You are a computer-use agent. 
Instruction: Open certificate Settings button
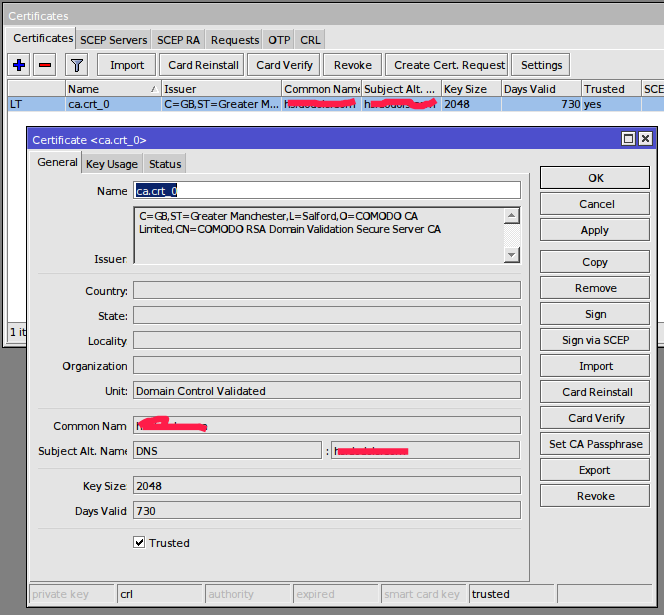(x=541, y=65)
